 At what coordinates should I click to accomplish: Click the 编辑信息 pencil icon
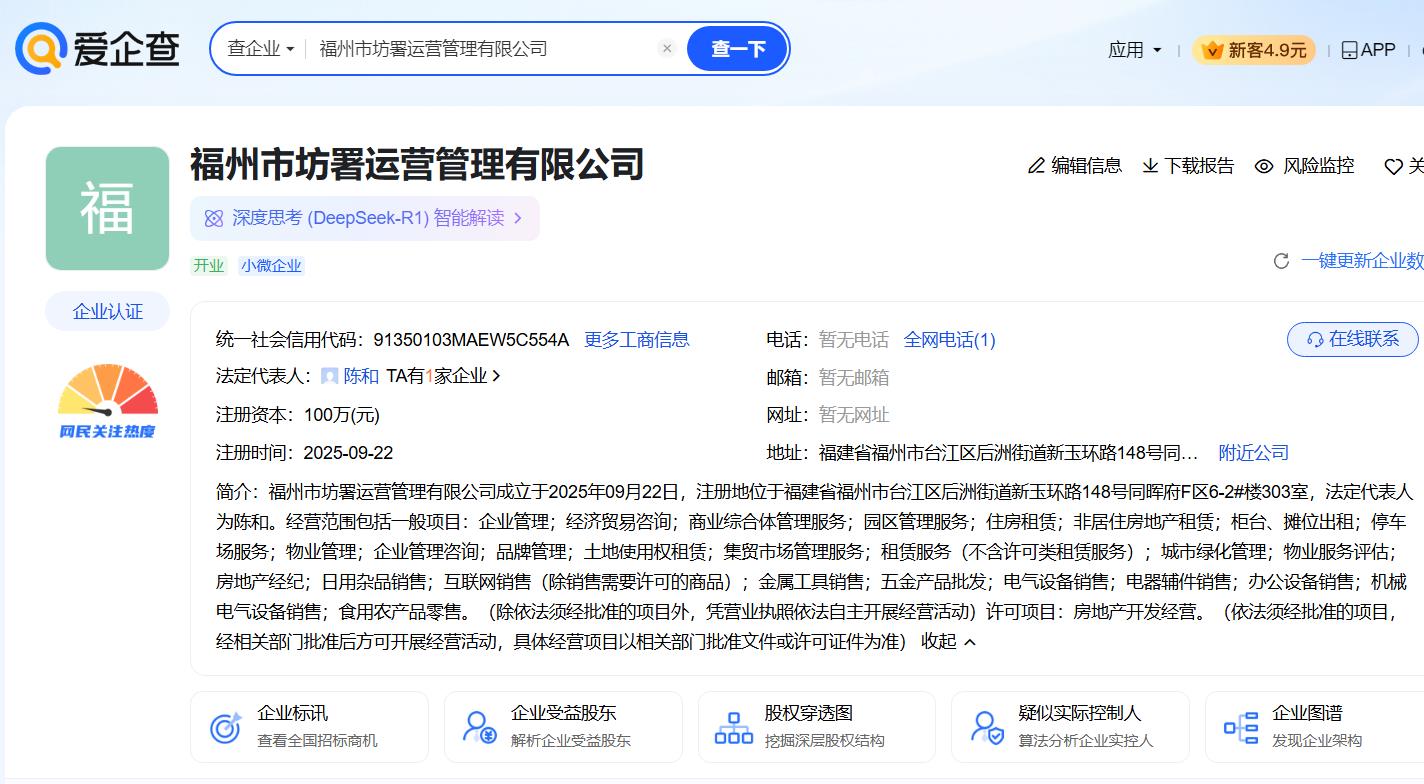(1036, 166)
